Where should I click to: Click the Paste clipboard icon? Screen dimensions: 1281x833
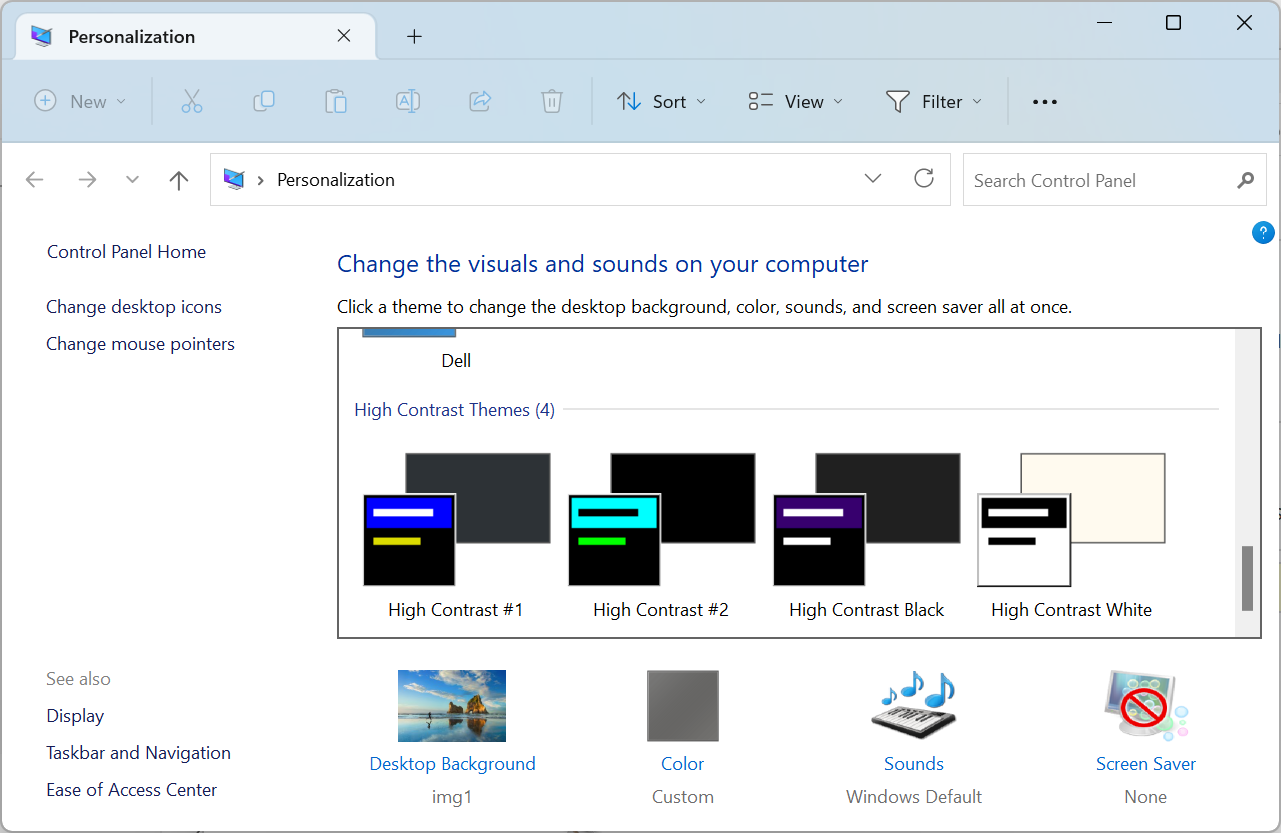coord(336,101)
